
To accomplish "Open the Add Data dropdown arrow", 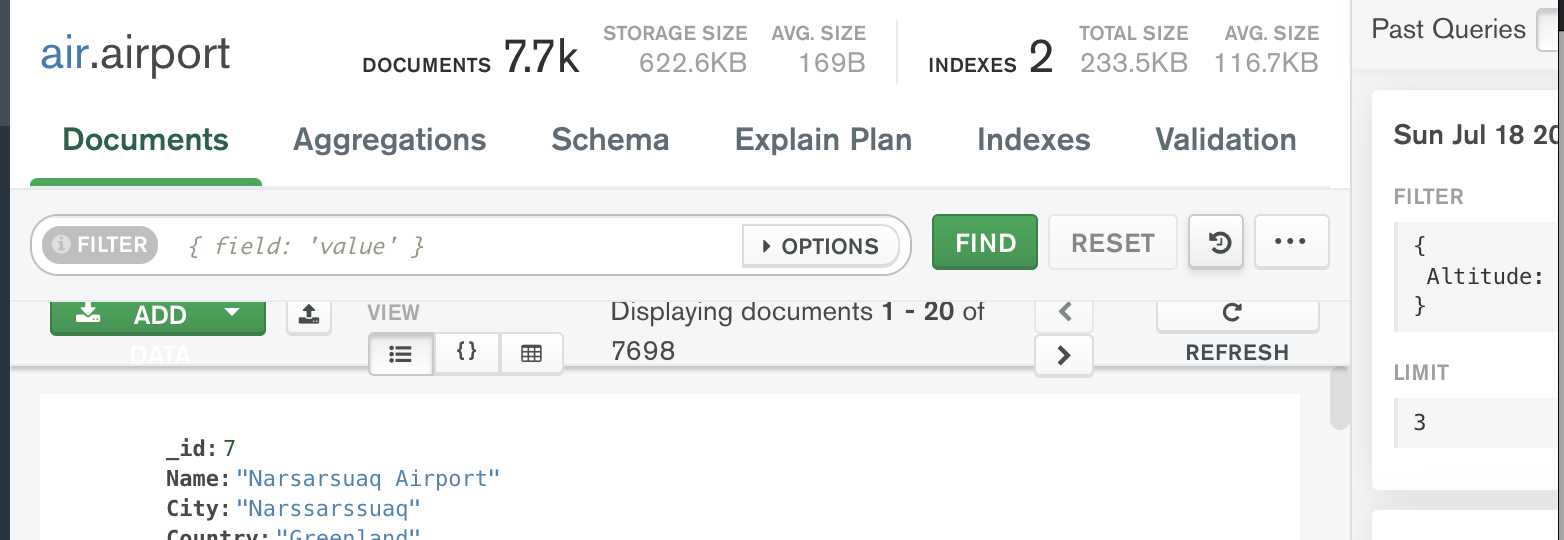I will (232, 313).
